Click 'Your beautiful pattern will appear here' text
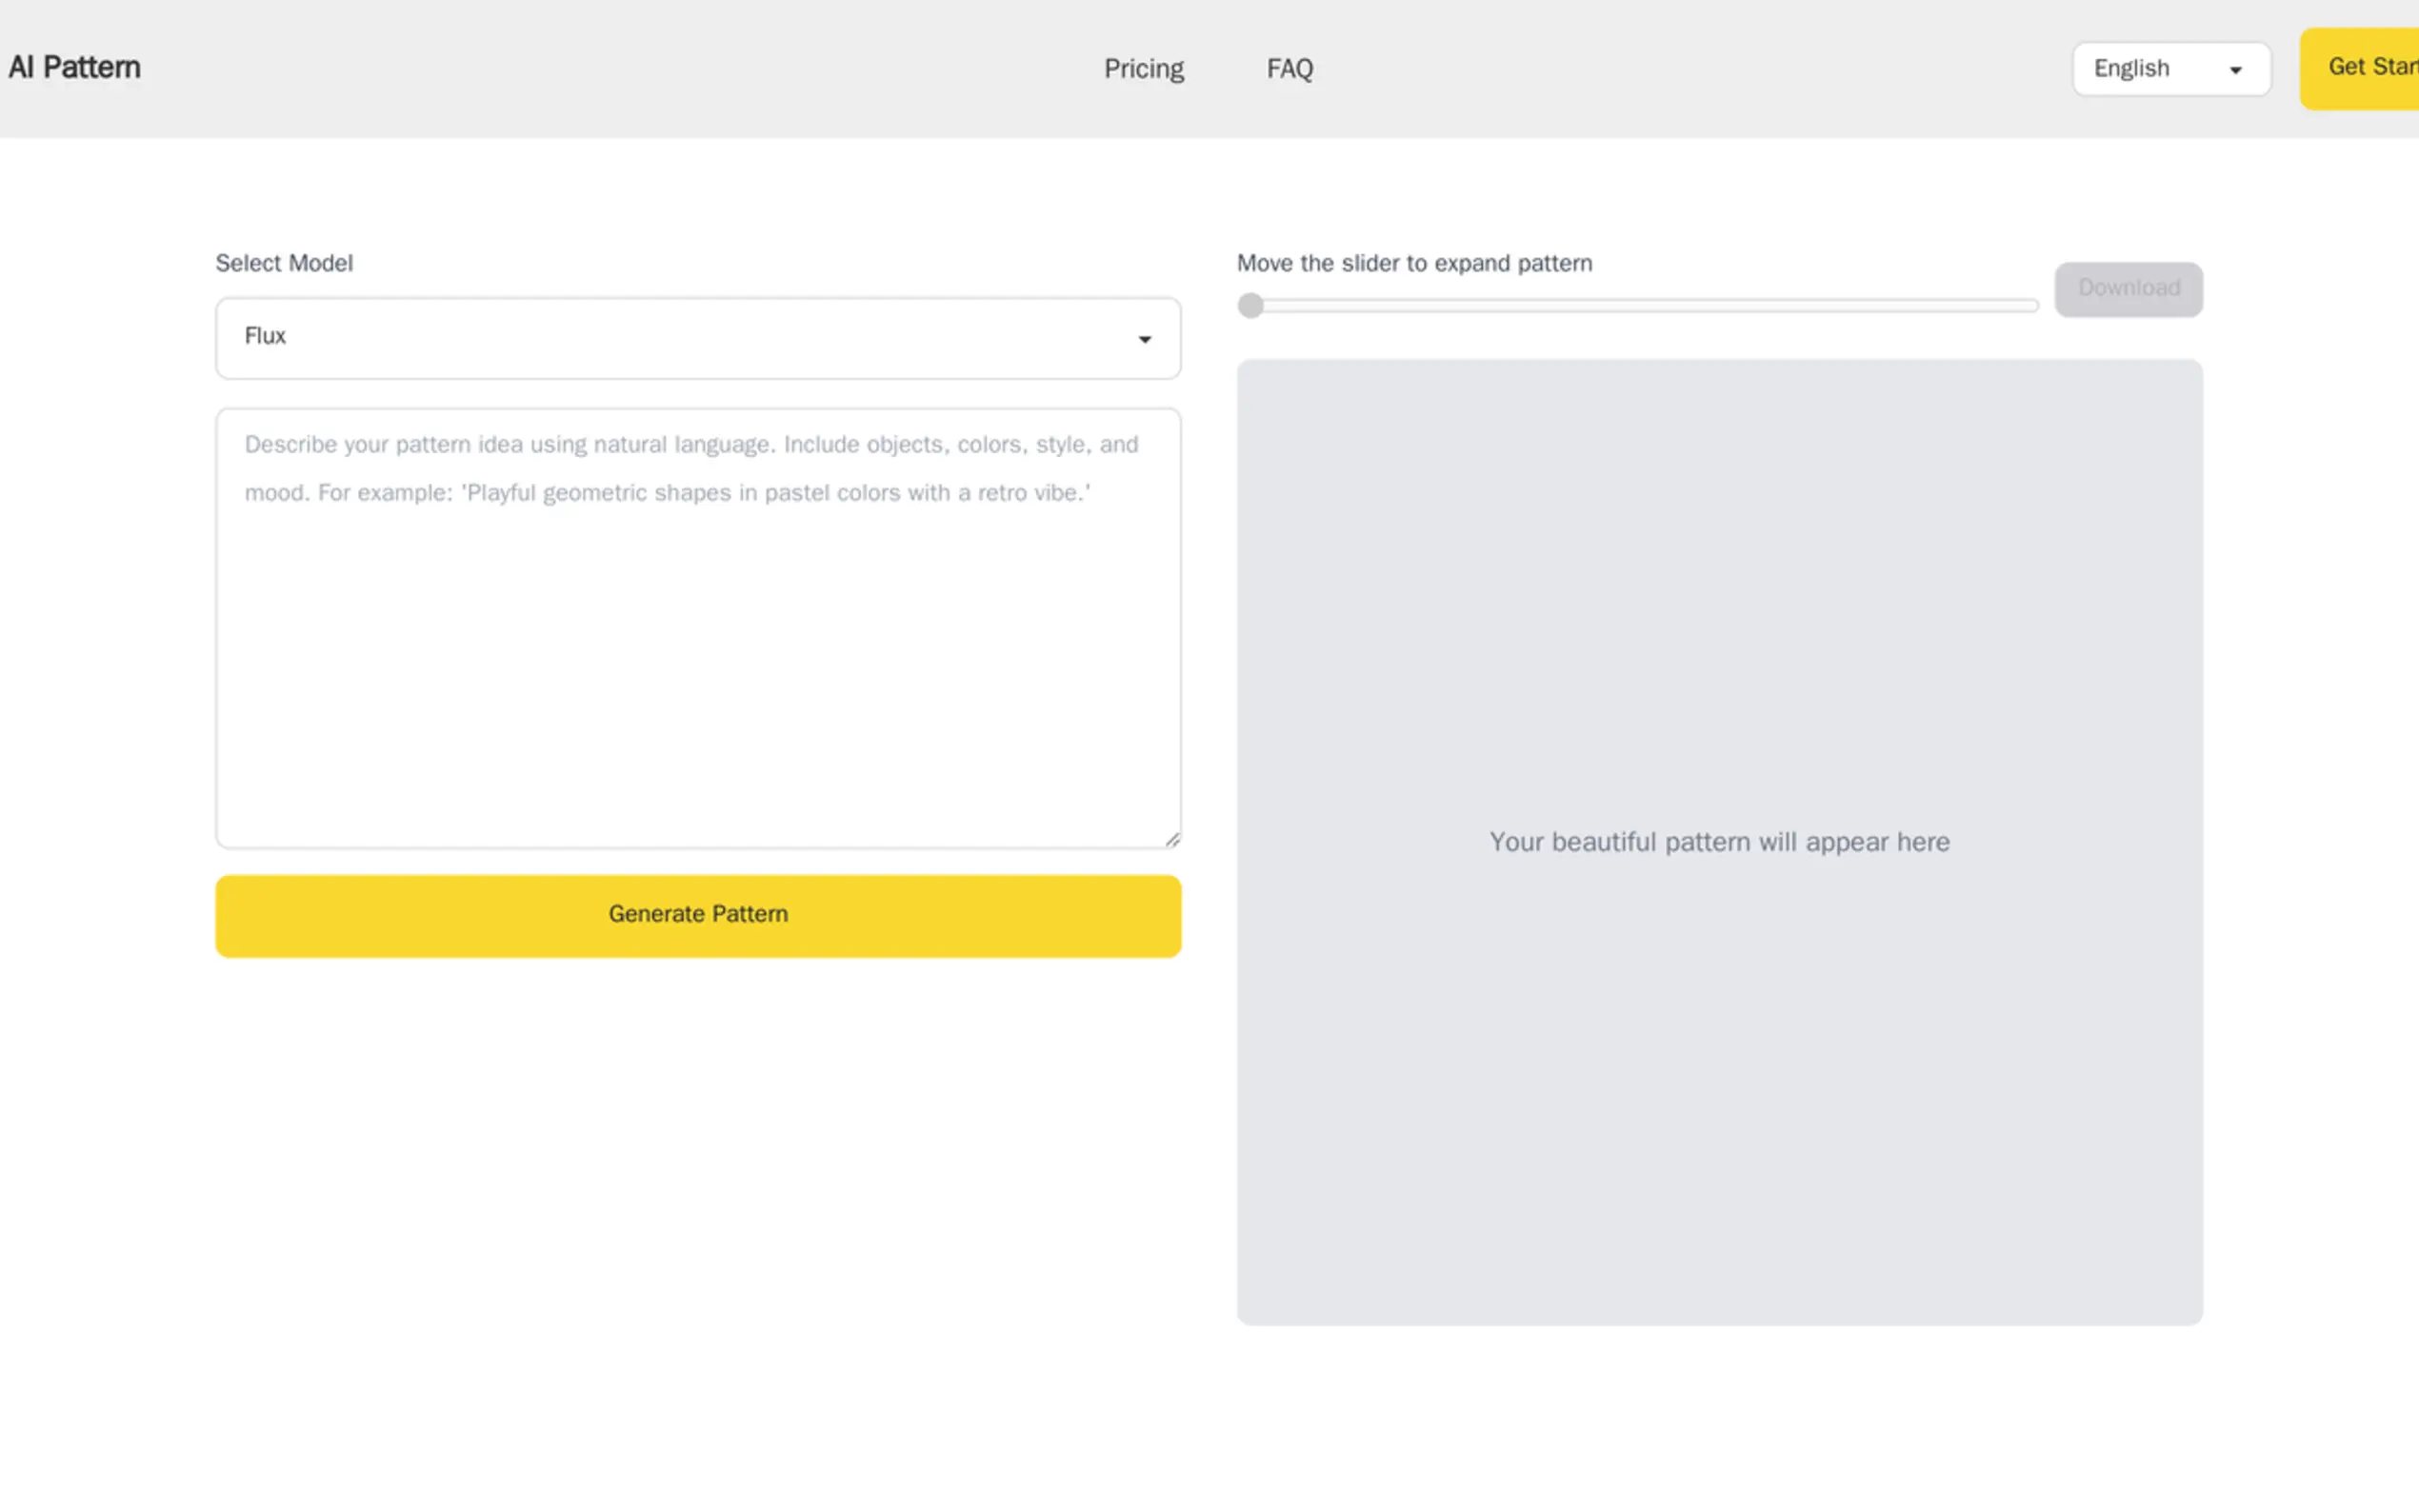Screen dimensions: 2419x1512 (1718, 842)
